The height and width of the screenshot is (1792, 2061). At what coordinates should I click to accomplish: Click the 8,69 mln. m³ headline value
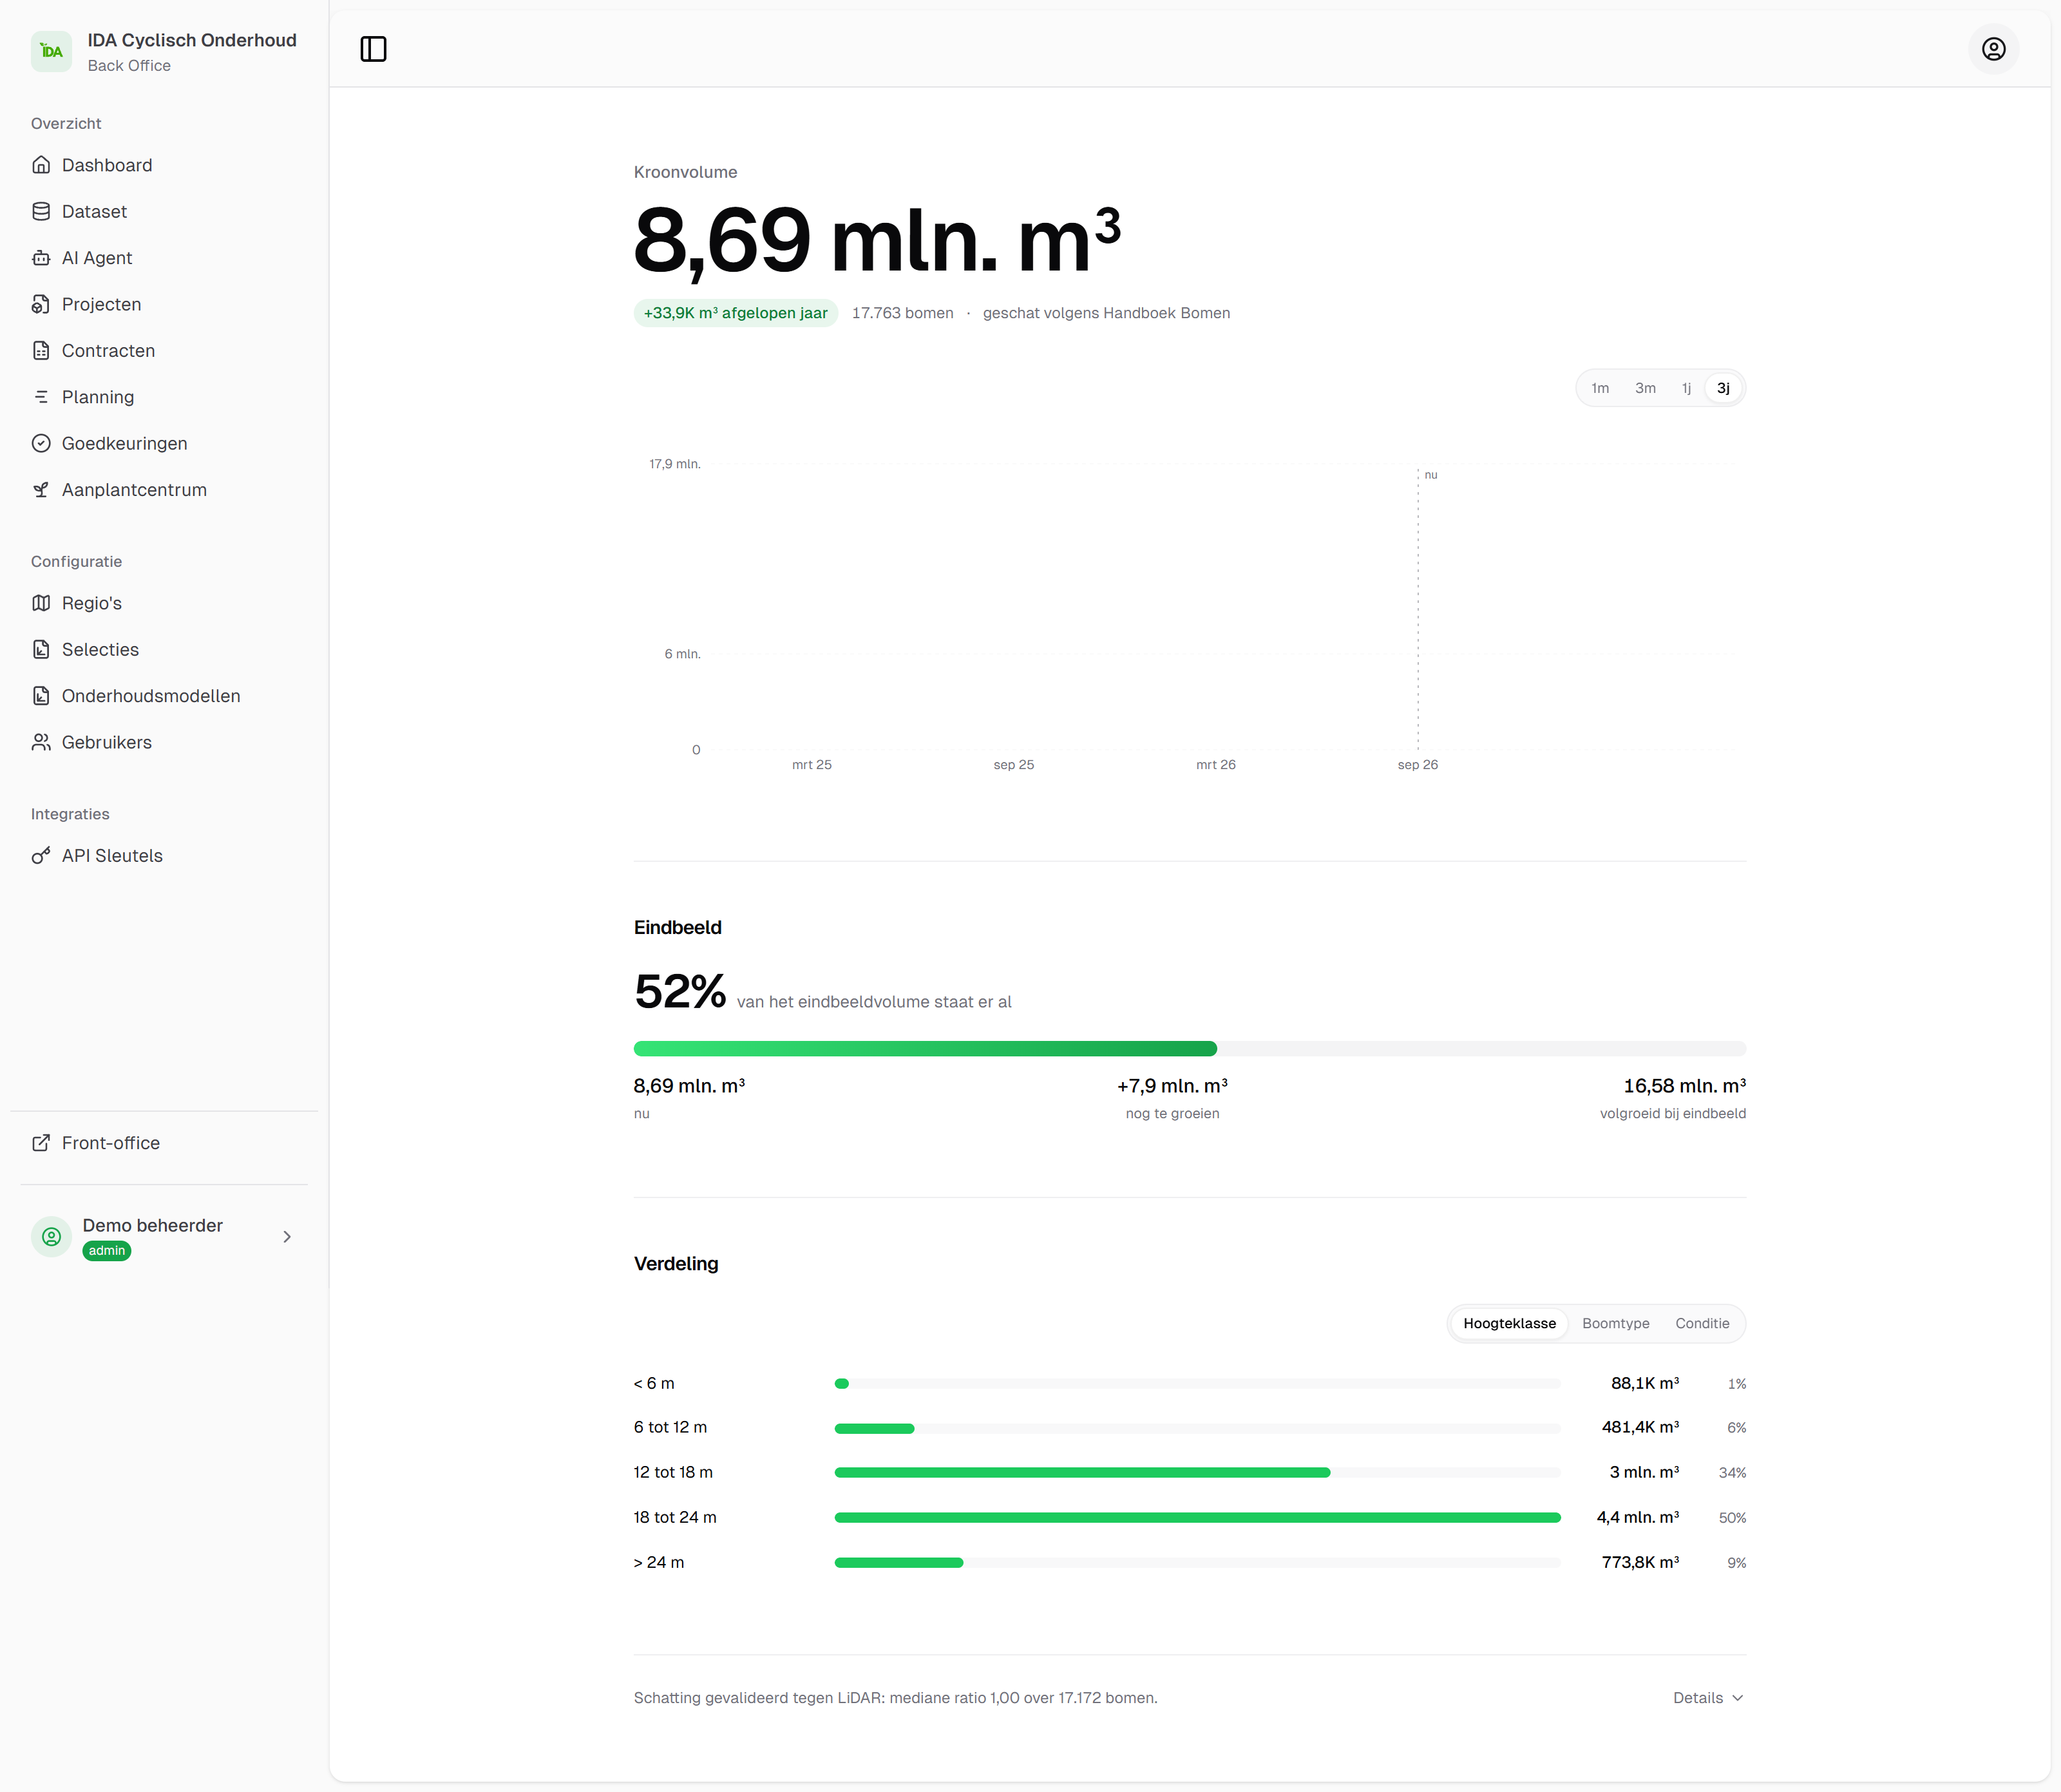[877, 240]
